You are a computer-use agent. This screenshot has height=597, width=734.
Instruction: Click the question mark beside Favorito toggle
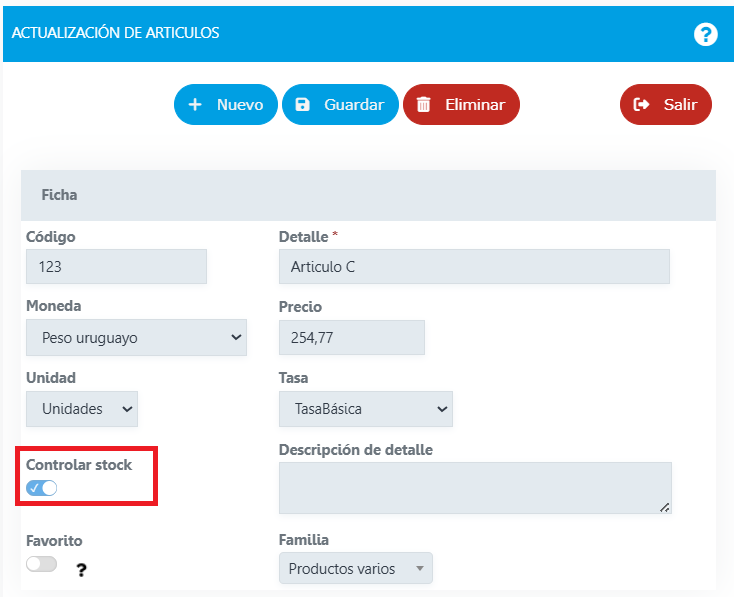[81, 569]
